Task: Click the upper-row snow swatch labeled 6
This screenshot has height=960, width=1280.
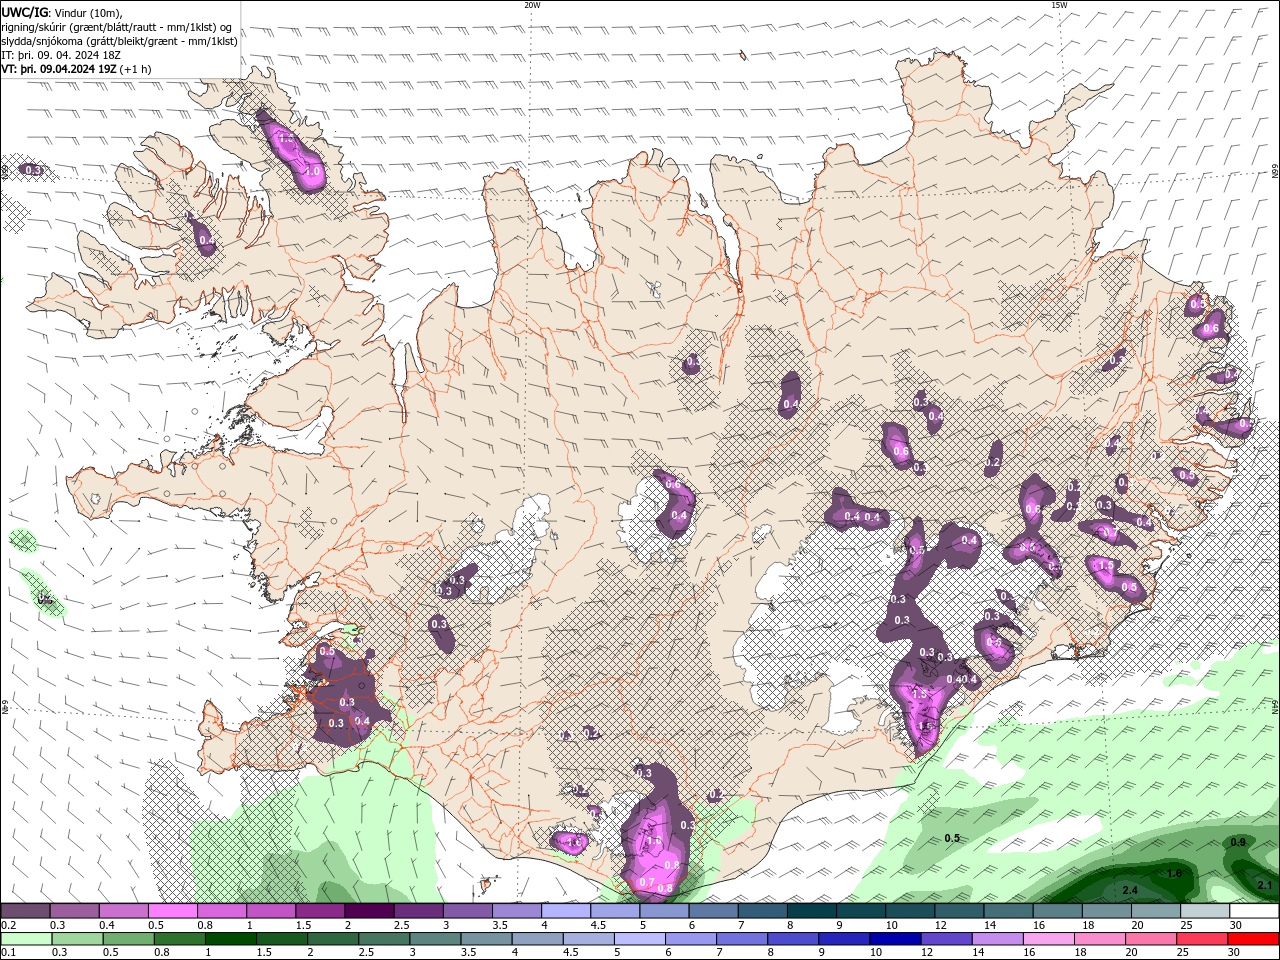Action: [x=712, y=911]
